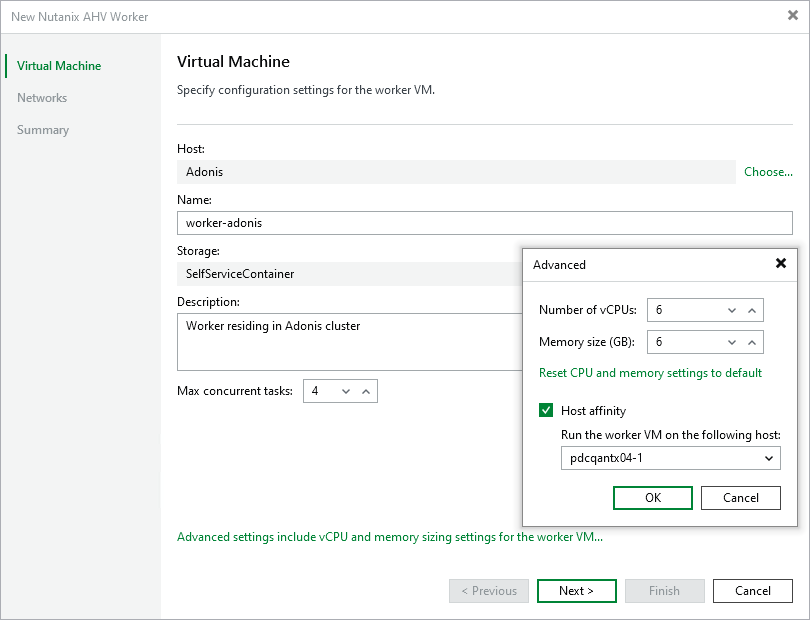The image size is (810, 620).
Task: Decrease the Memory size (GB) value
Action: coord(731,343)
